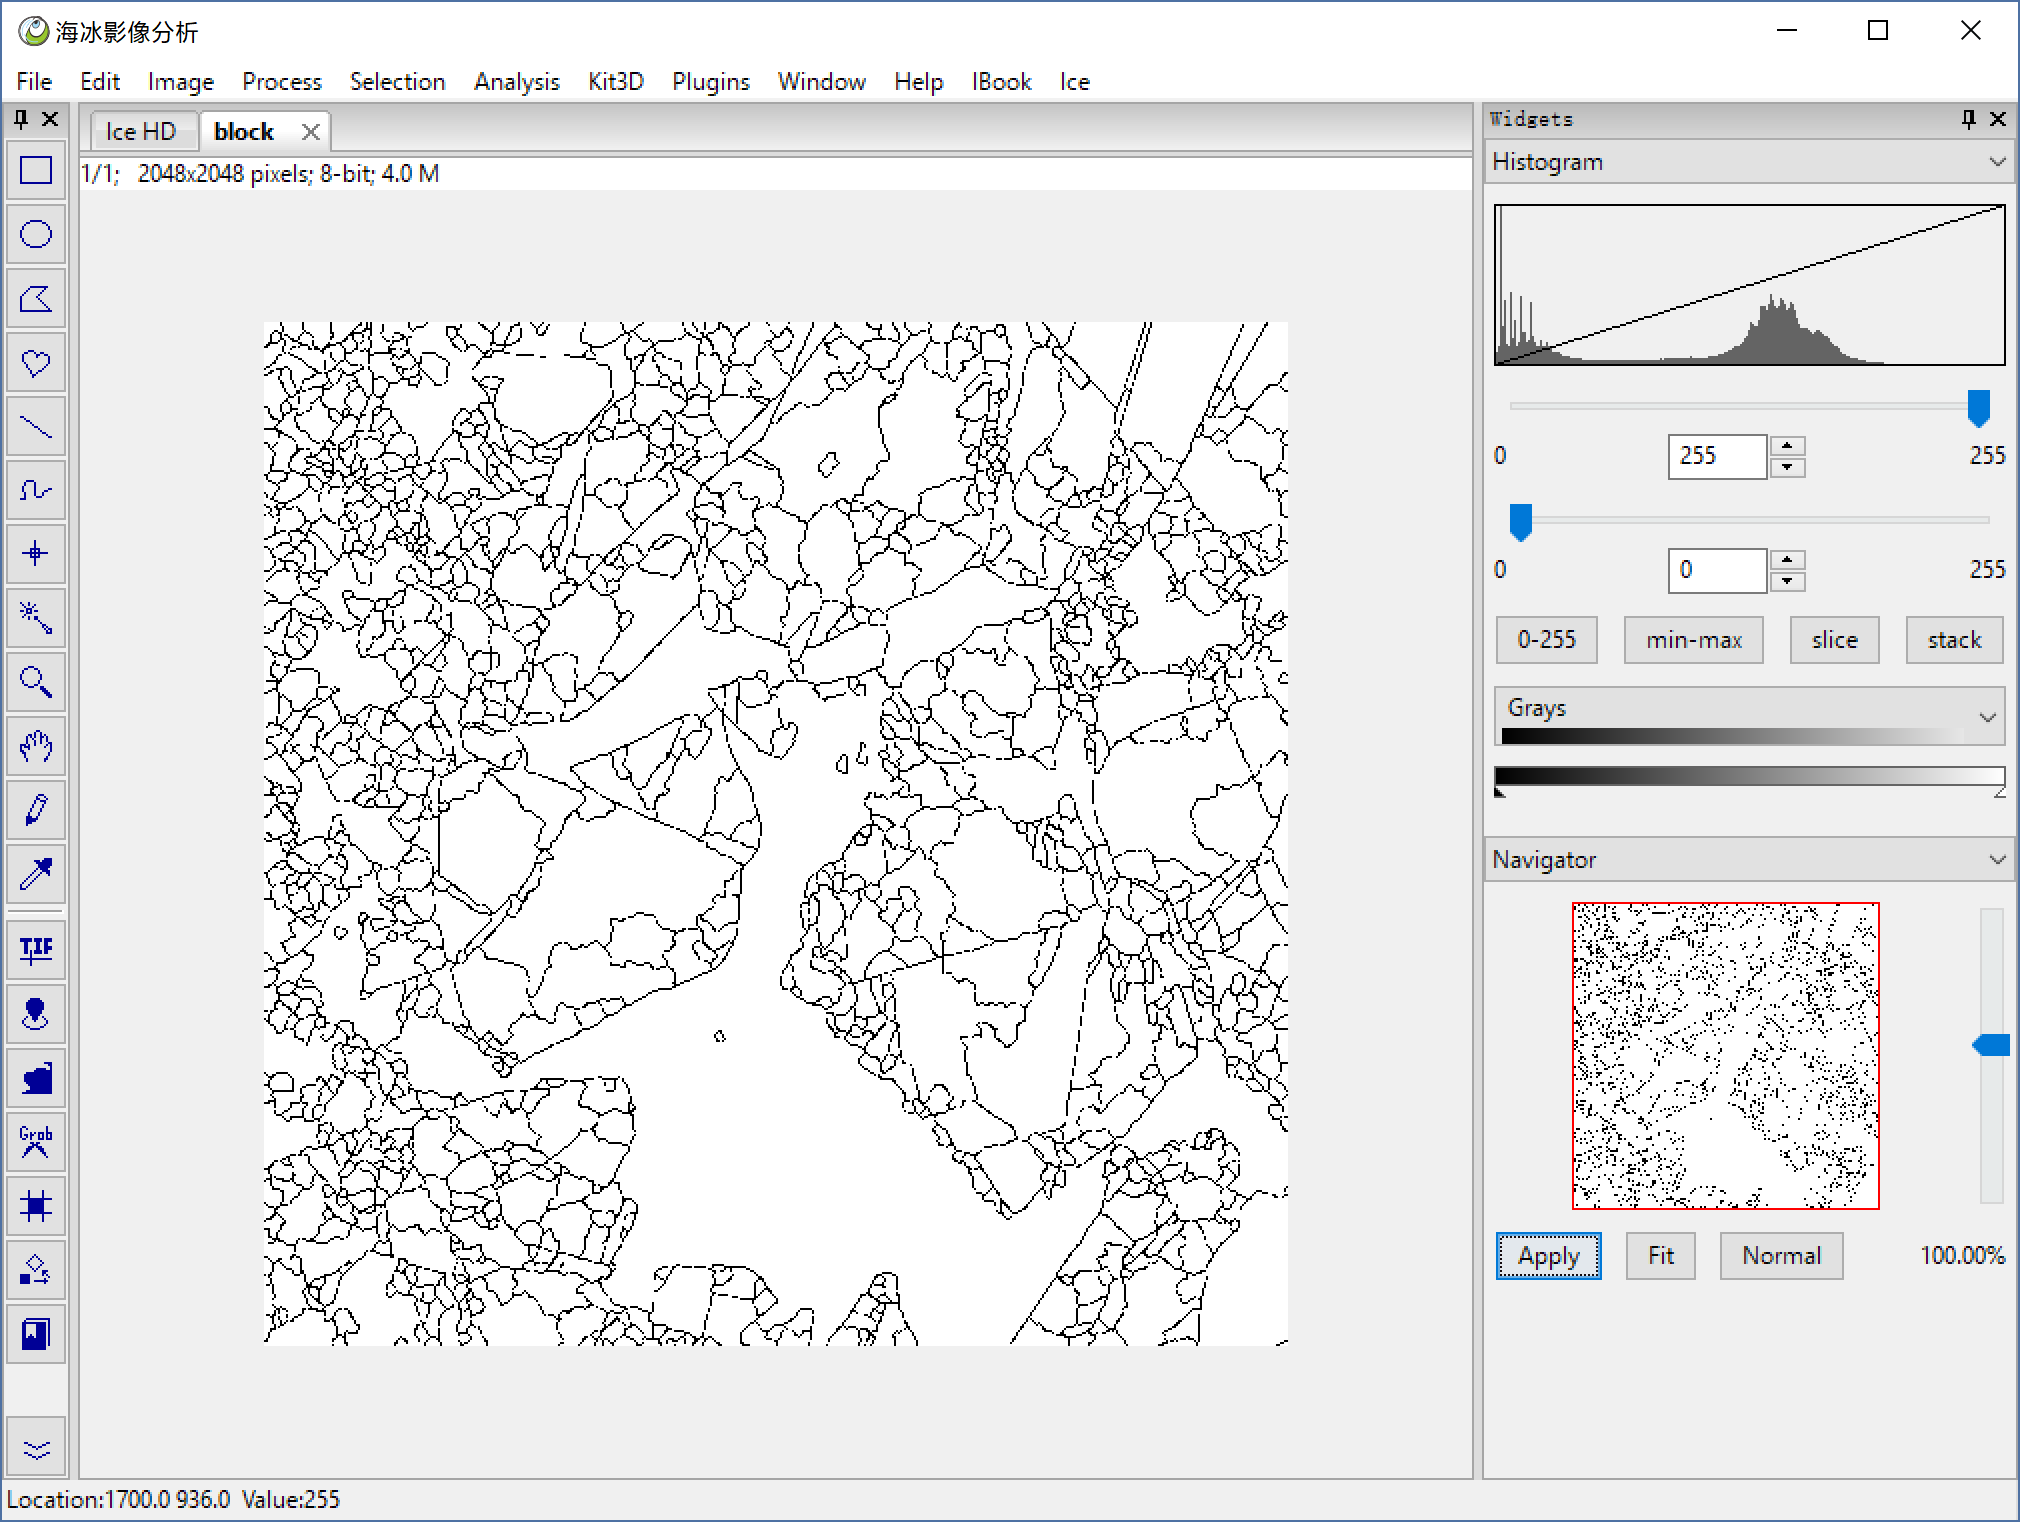Click the Grab tool icon
This screenshot has width=2020, height=1522.
click(36, 1141)
